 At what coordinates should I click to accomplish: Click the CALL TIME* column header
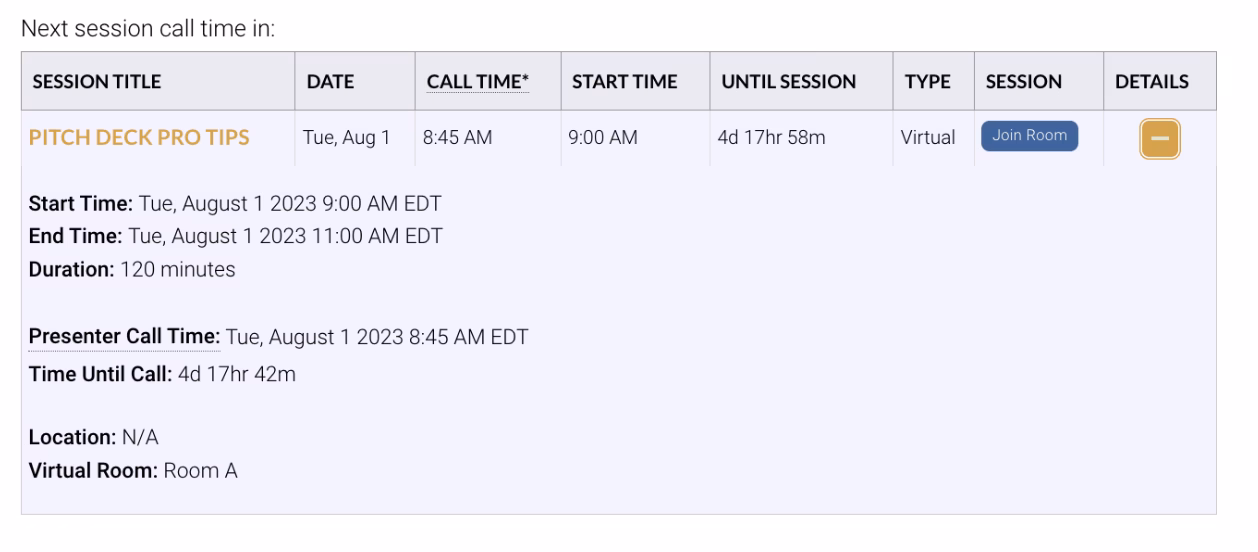click(x=475, y=82)
